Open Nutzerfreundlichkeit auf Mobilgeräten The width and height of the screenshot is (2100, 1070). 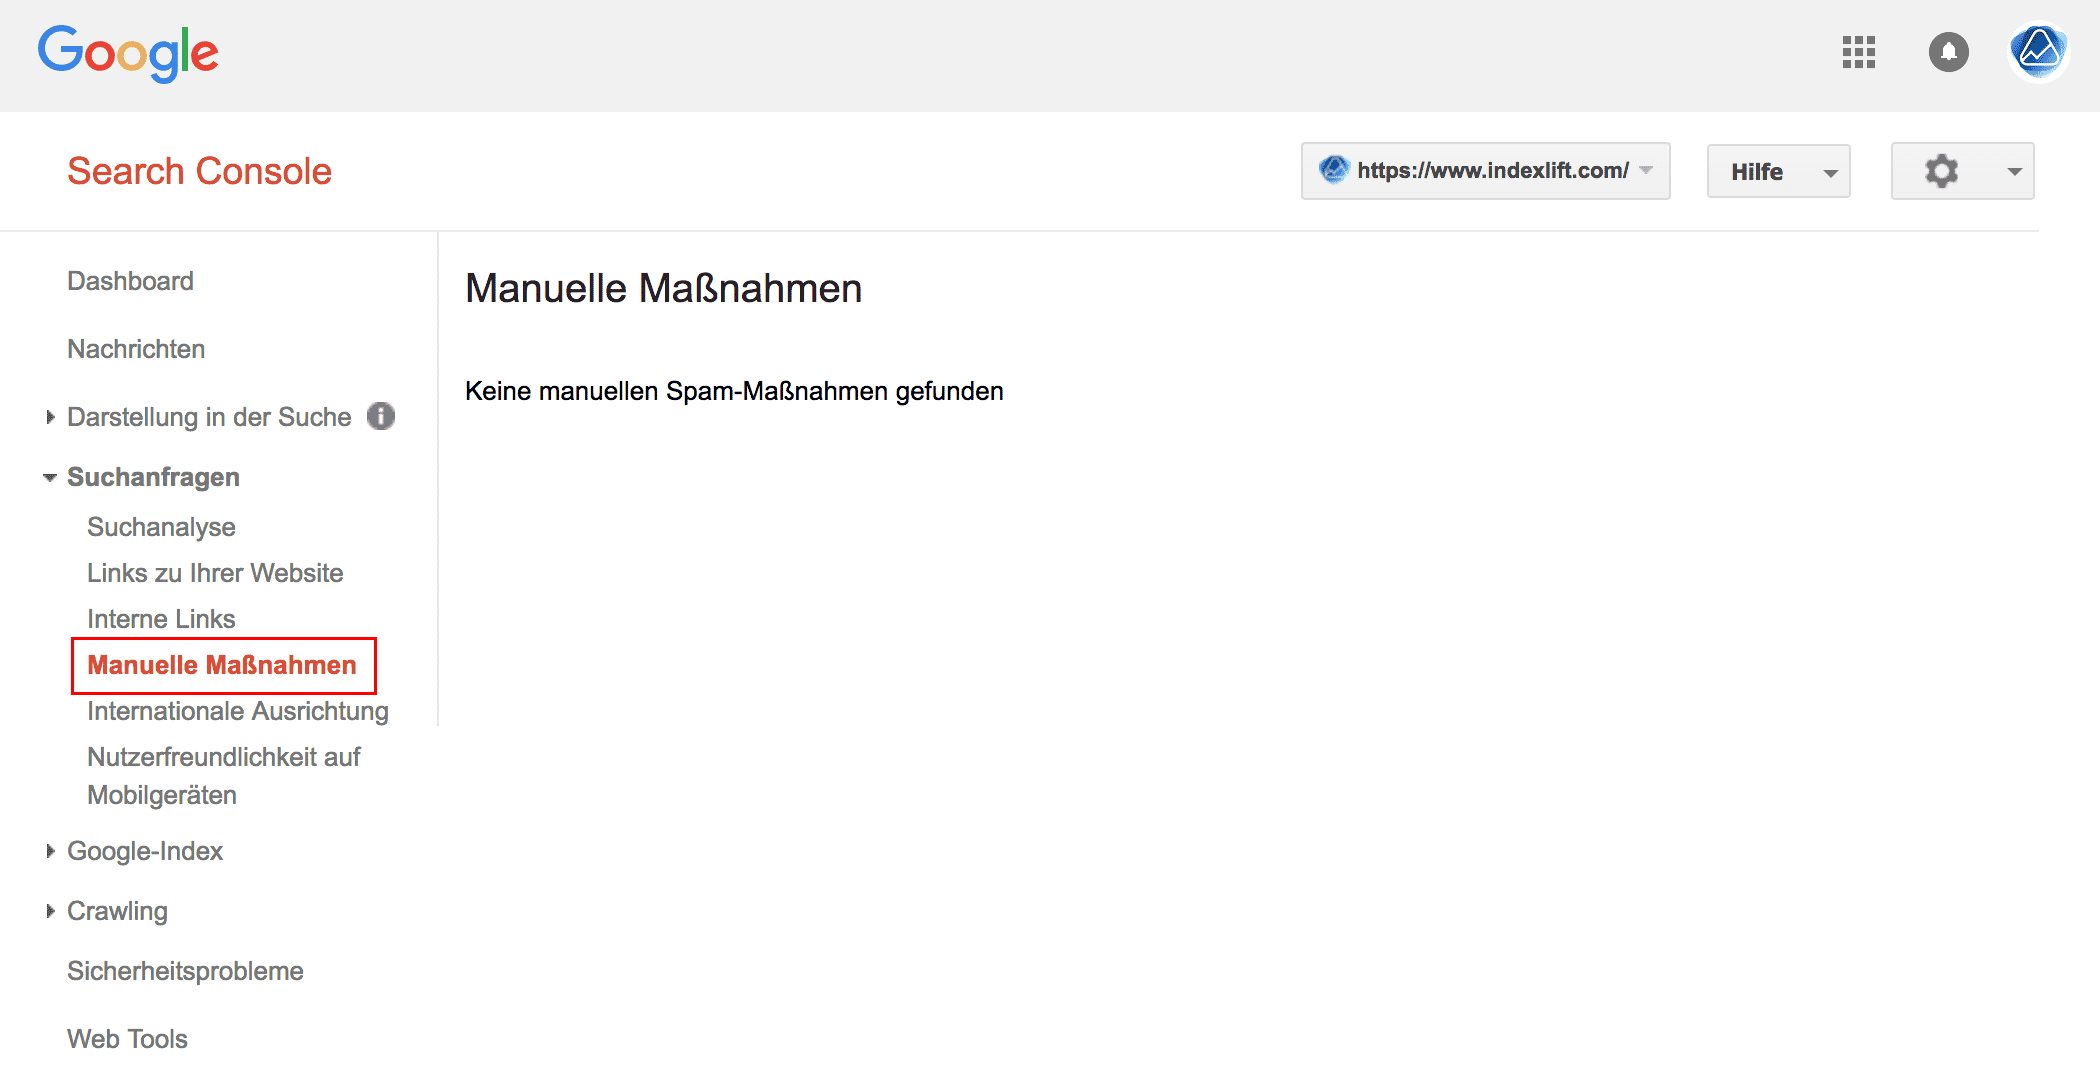(223, 776)
